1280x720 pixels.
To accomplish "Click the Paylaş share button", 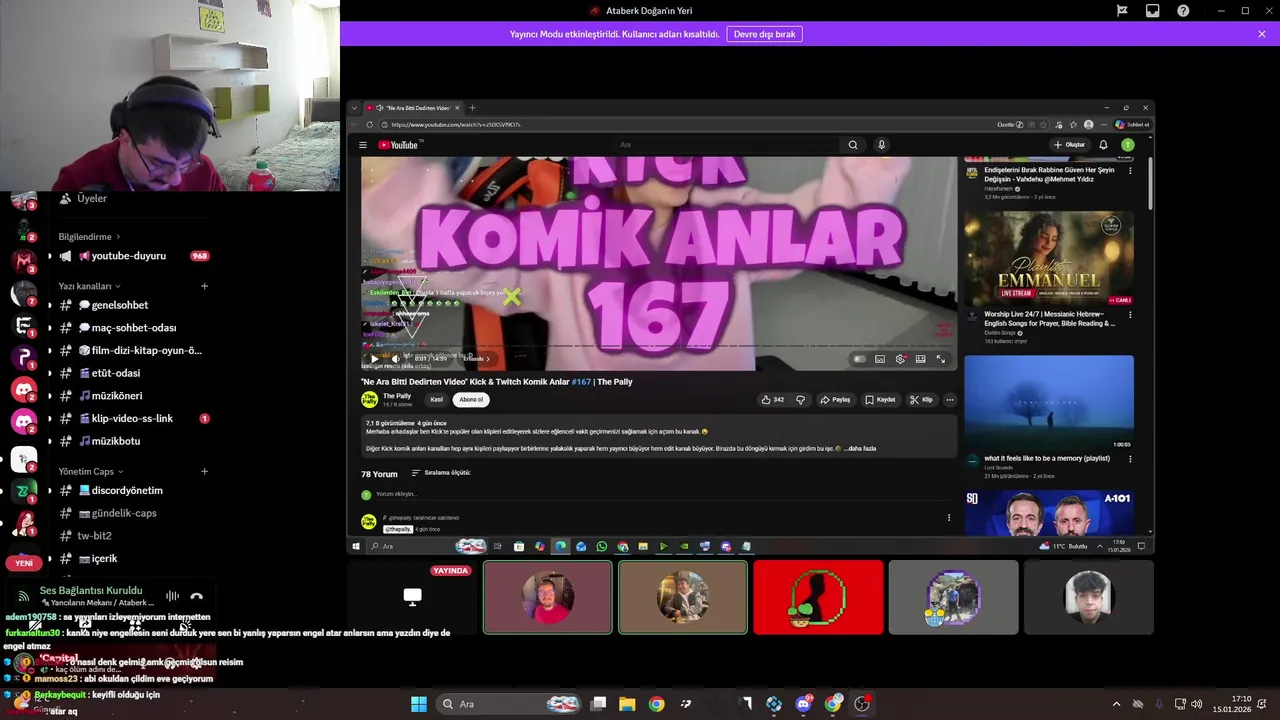I will (x=835, y=400).
